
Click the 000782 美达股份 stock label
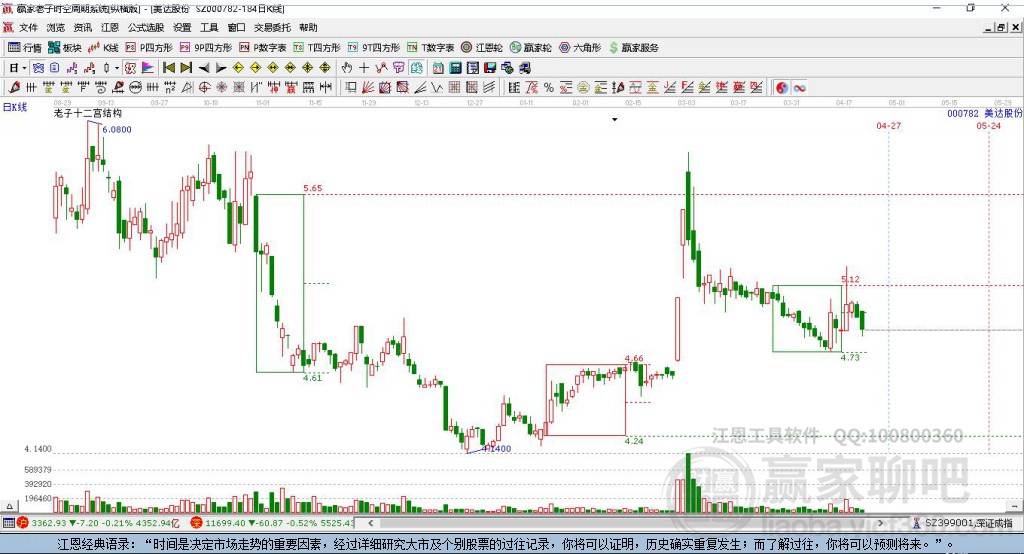click(984, 113)
